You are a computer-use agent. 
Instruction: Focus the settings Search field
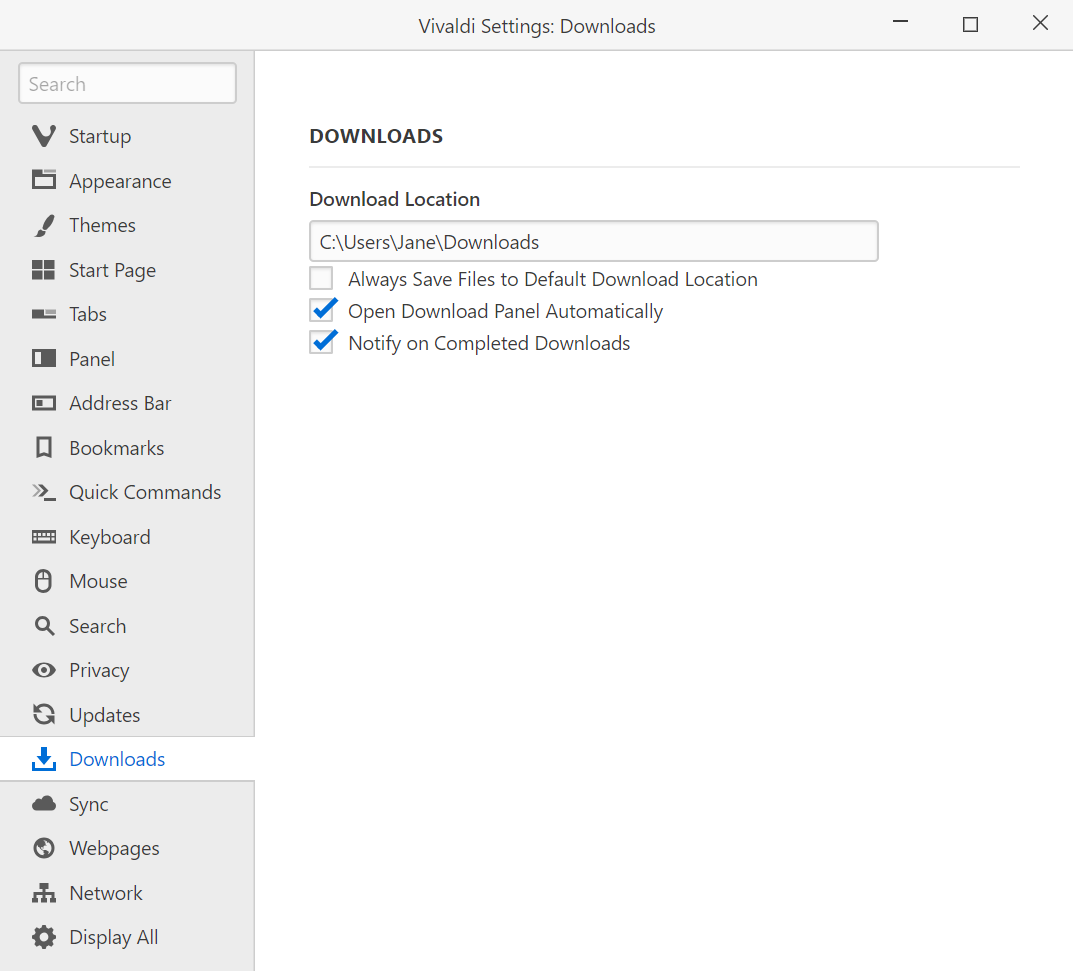127,83
